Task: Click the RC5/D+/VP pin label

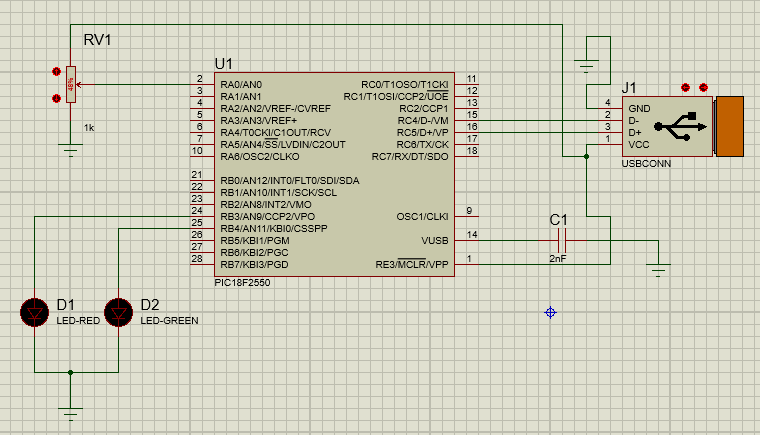Action: (423, 132)
